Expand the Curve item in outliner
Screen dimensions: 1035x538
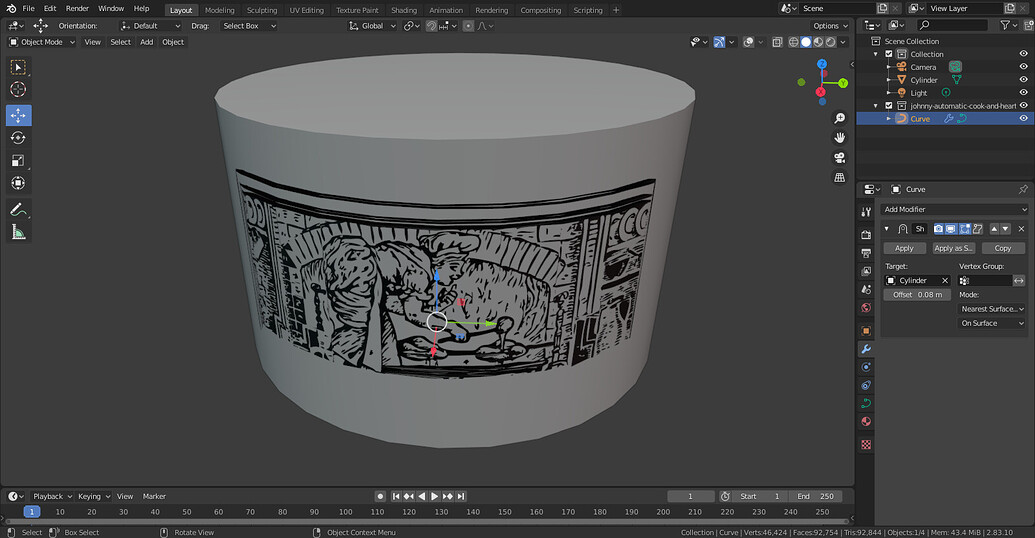click(x=888, y=119)
